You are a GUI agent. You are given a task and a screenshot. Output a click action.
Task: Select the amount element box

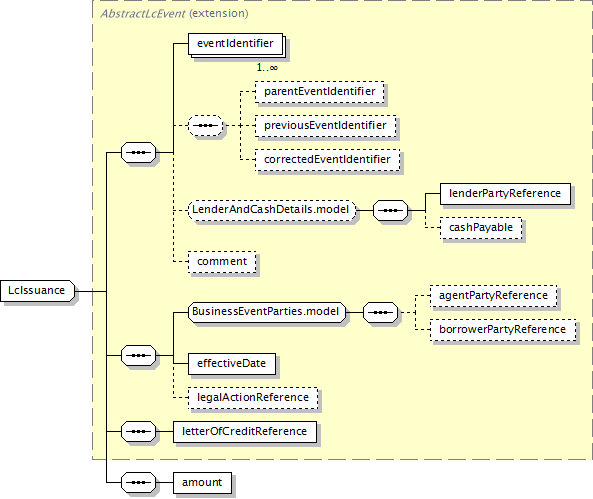tap(202, 483)
